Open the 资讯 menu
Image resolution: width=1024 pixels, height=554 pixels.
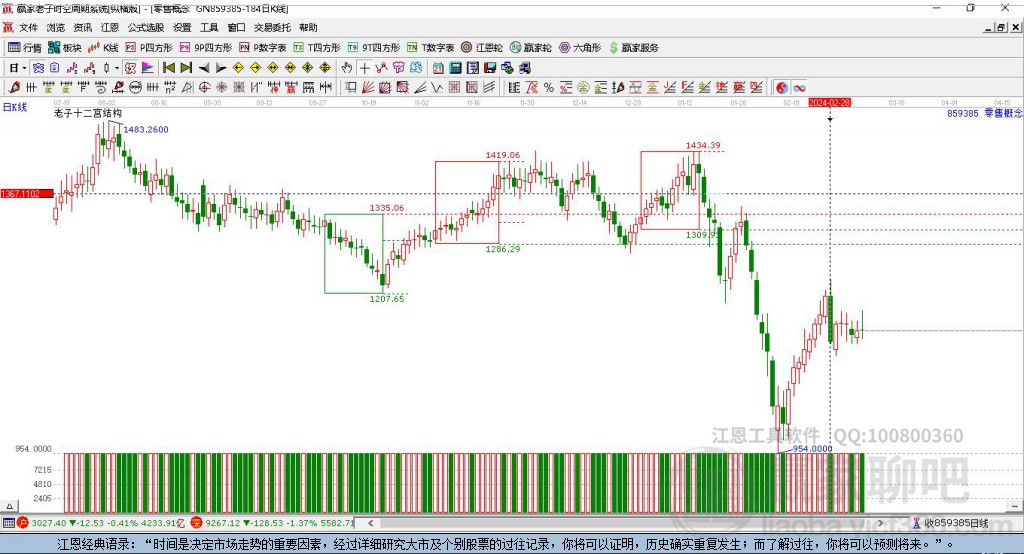(82, 27)
